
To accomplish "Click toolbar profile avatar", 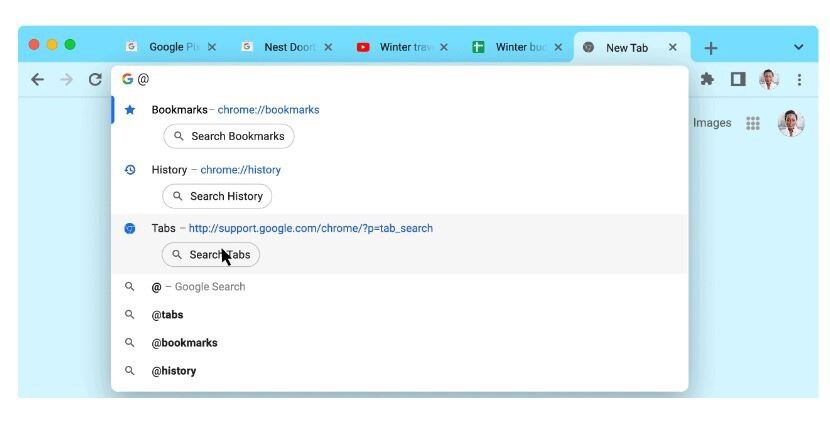I will point(769,79).
